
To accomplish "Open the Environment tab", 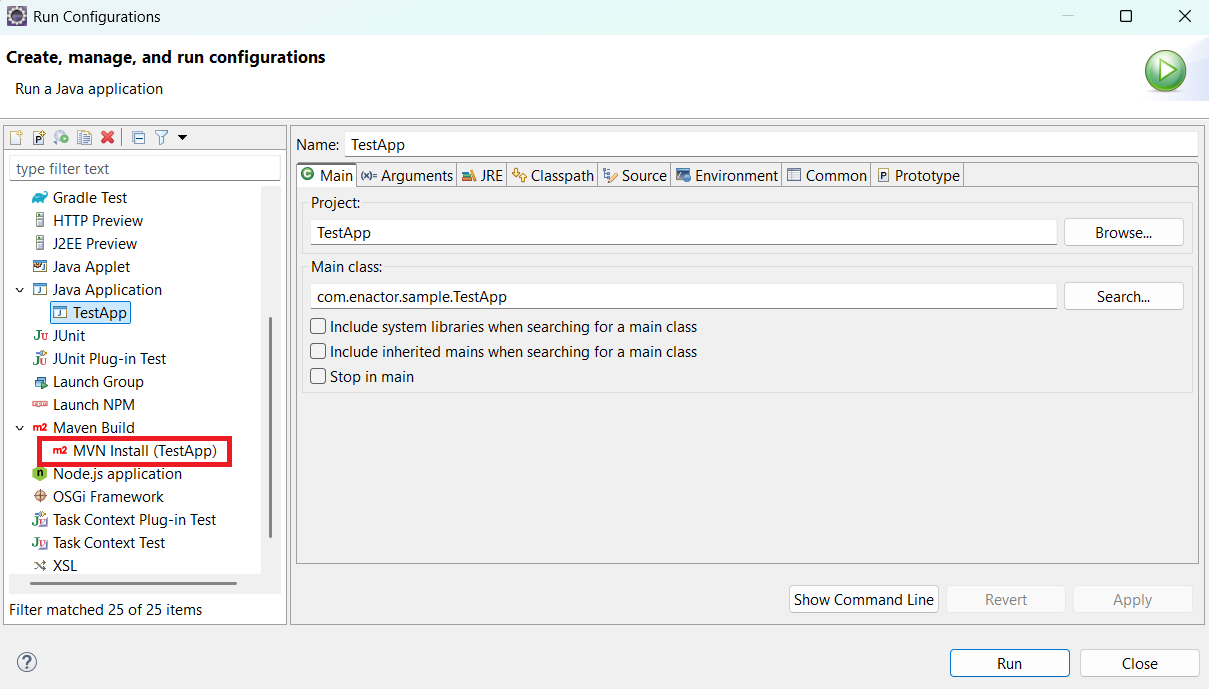I will (726, 175).
